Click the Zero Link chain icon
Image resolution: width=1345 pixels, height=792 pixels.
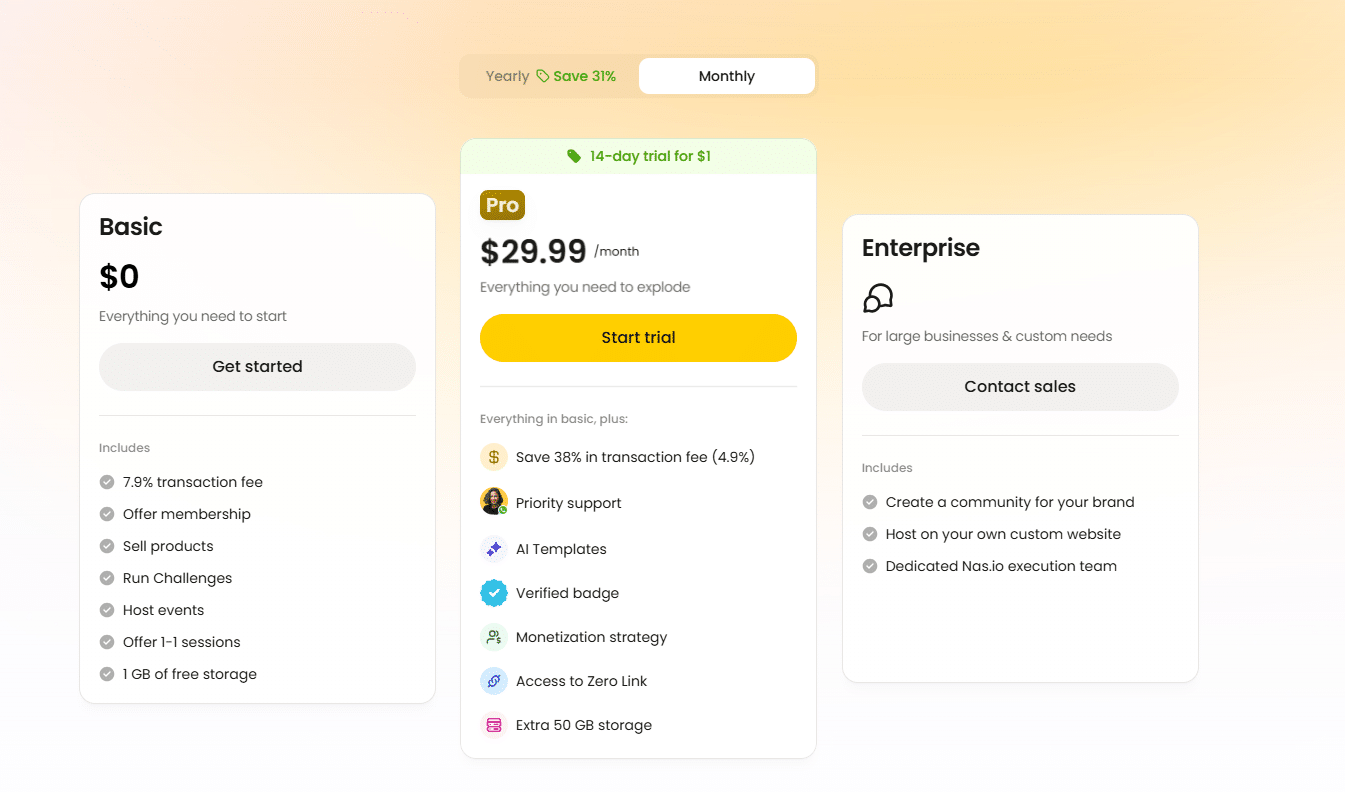(x=494, y=681)
